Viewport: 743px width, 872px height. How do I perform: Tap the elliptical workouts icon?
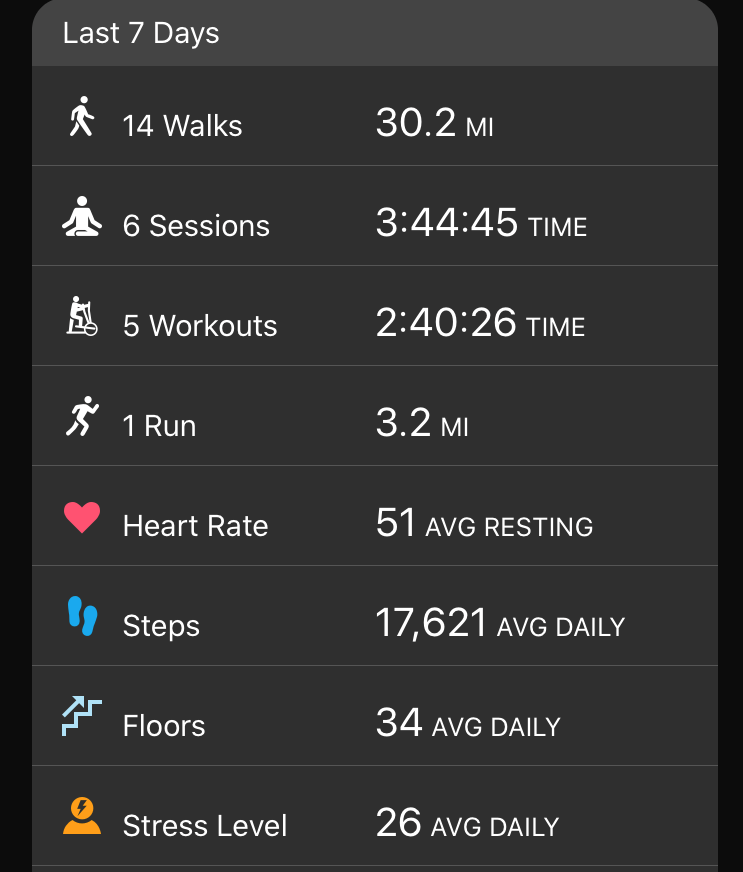[x=82, y=316]
